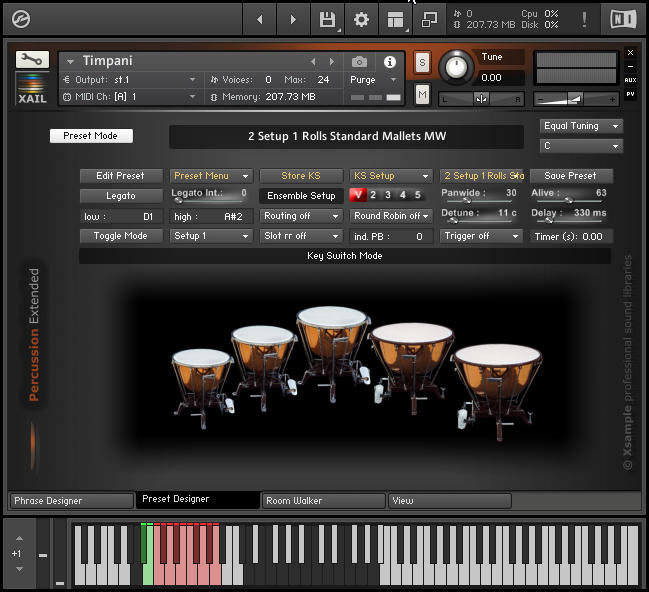Open the Timpani instrument dropdown arrow
649x592 pixels.
tap(70, 62)
